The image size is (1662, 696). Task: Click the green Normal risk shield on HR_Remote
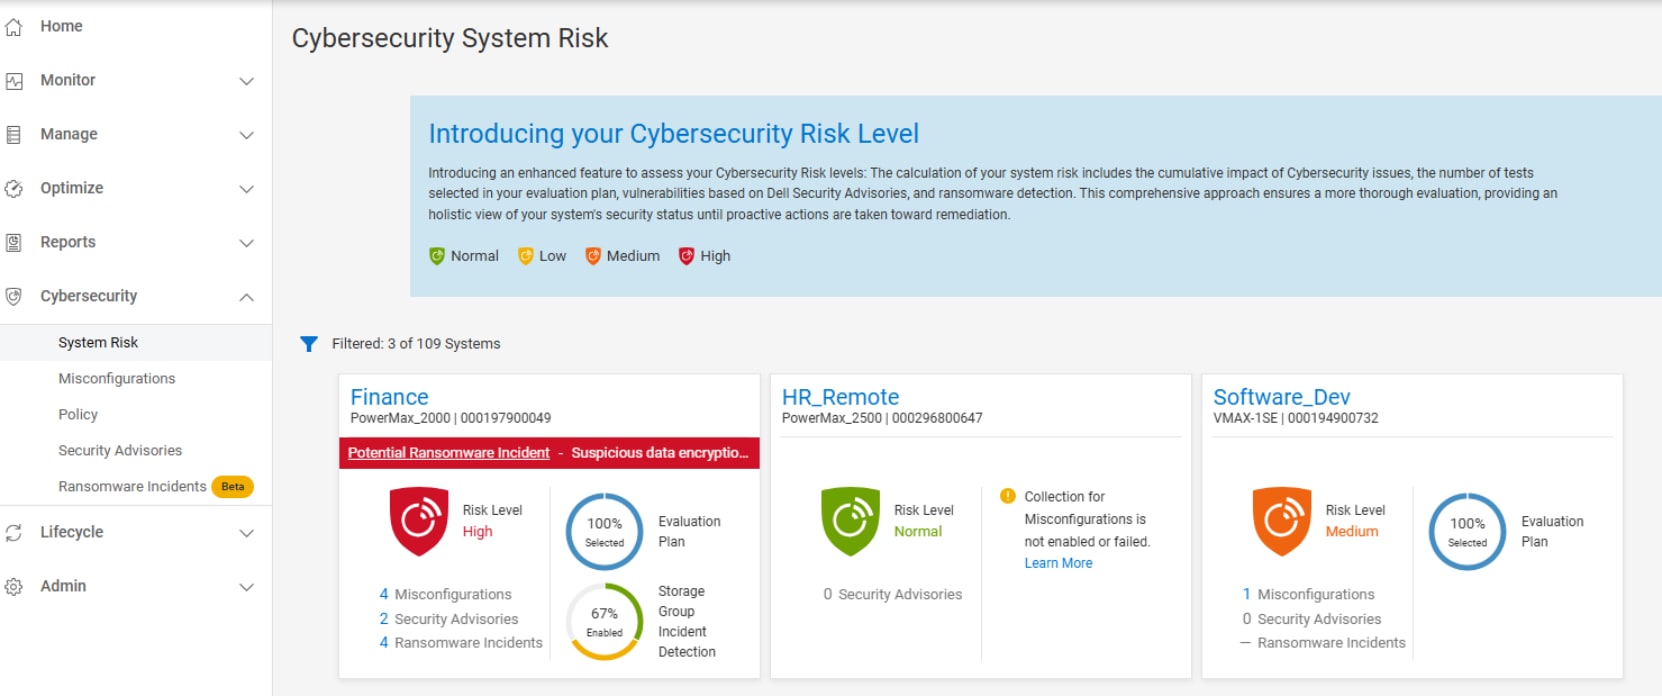850,521
